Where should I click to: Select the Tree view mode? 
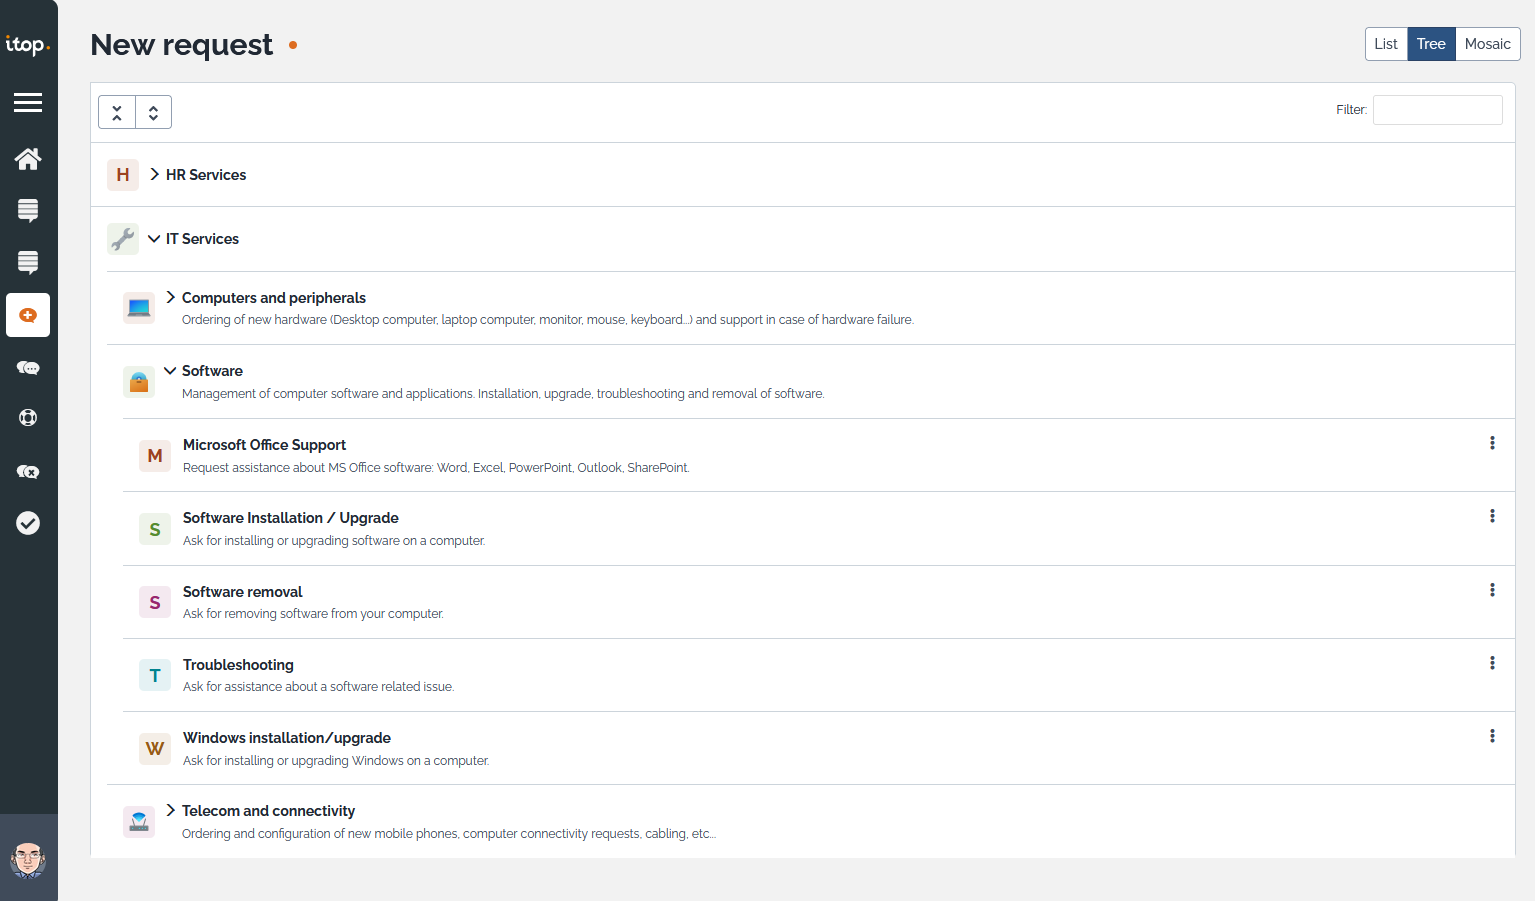coord(1431,44)
